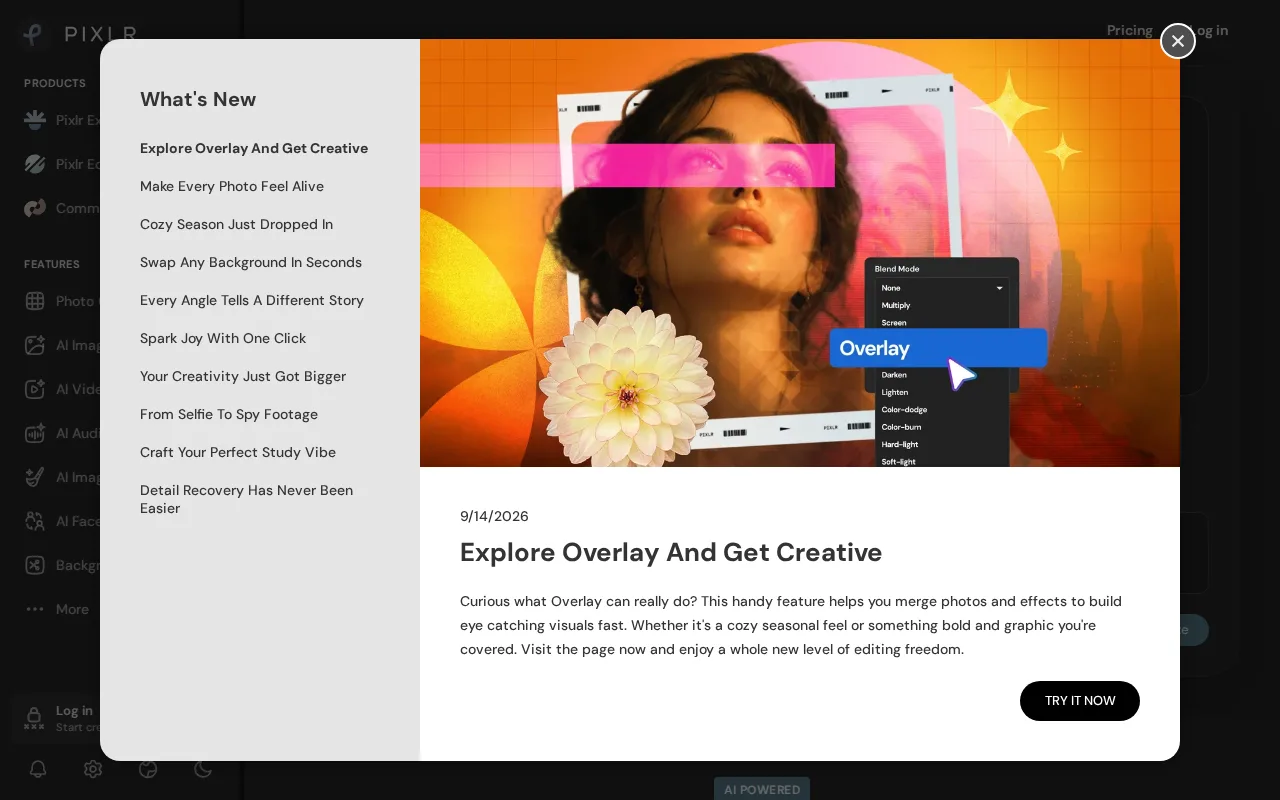Click the 9/14/2026 date text
The height and width of the screenshot is (800, 1280).
[494, 516]
